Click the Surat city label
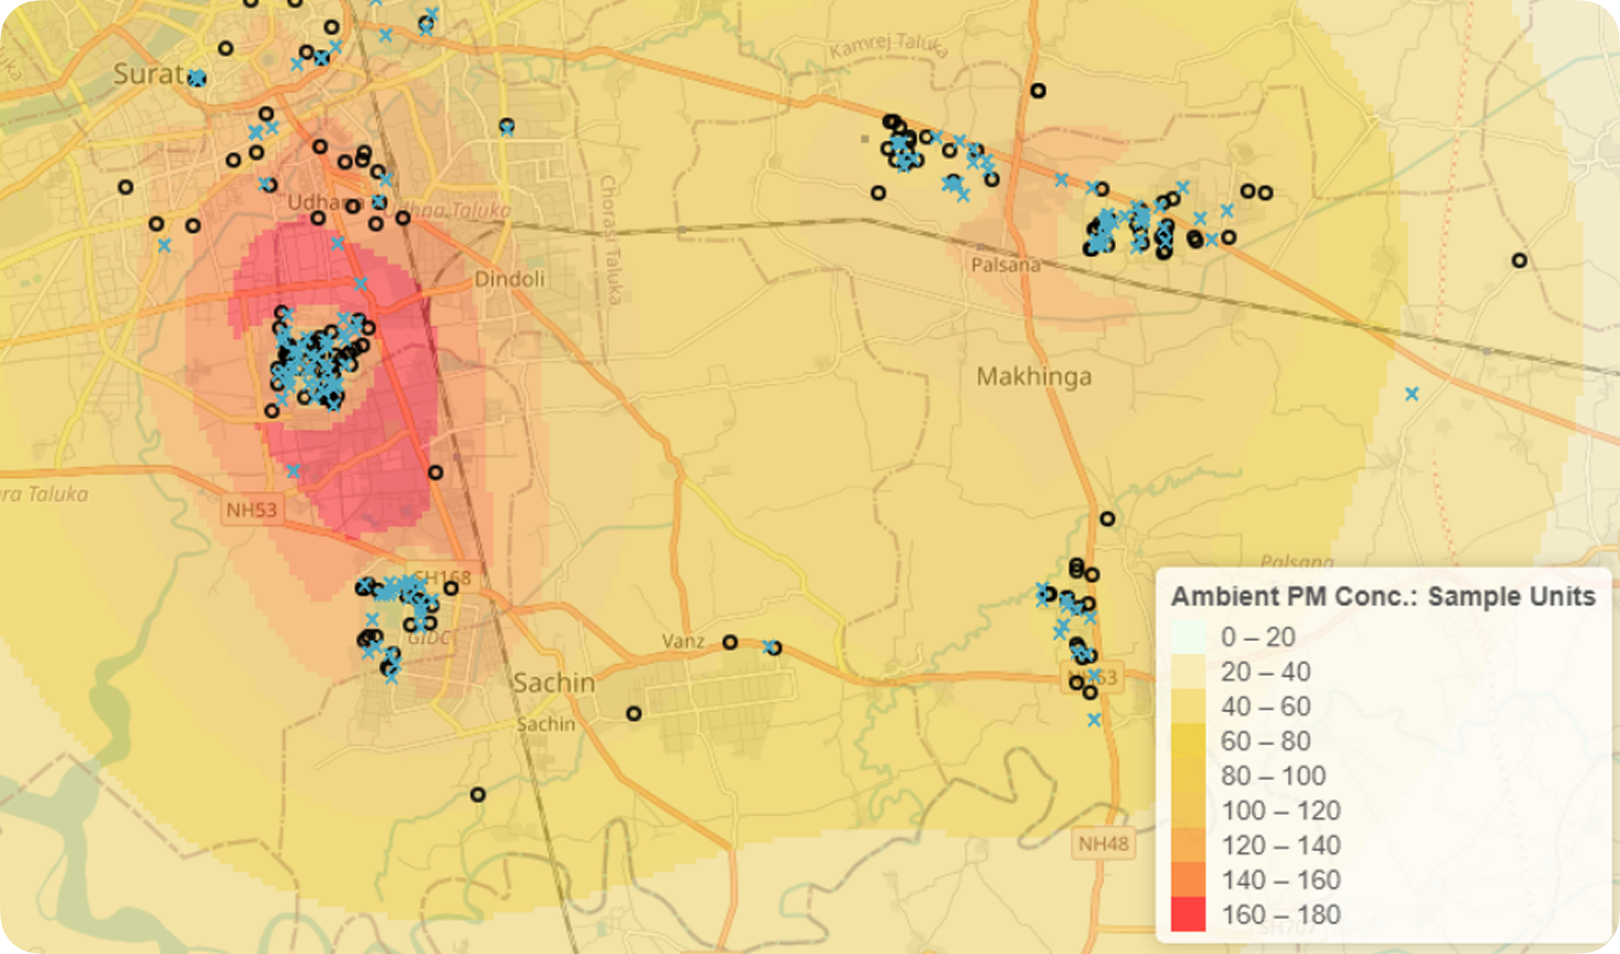Viewport: 1620px width, 954px height. pos(148,74)
